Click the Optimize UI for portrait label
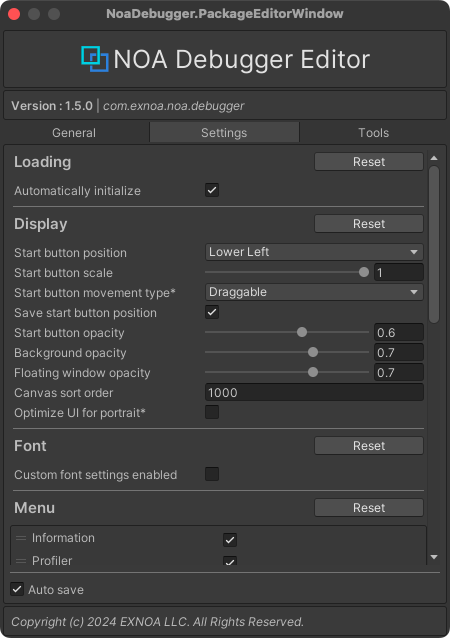Viewport: 450px width, 638px height. pyautogui.click(x=80, y=413)
